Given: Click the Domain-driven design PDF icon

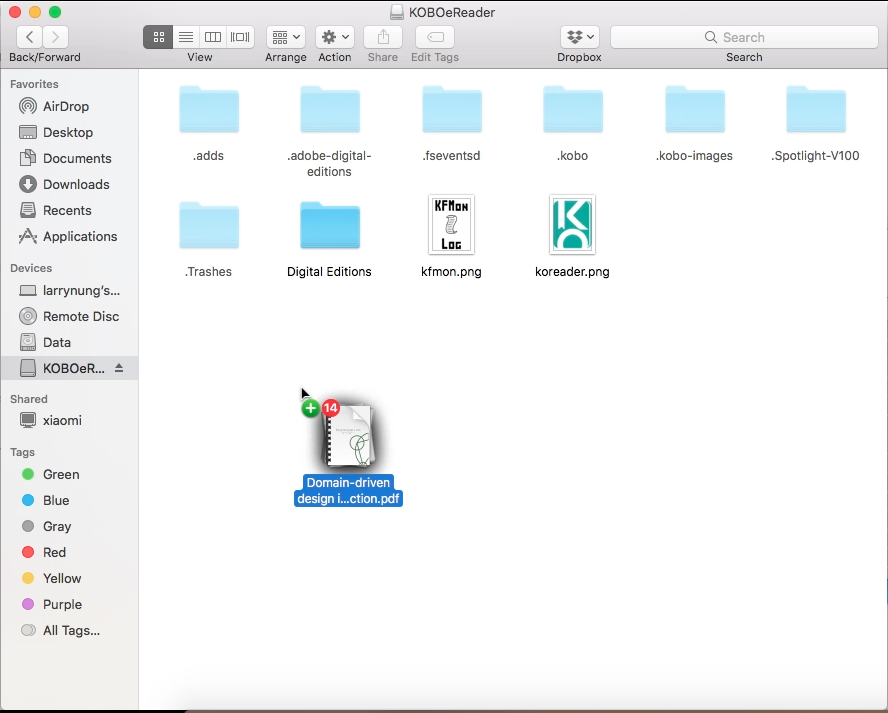Looking at the screenshot, I should pyautogui.click(x=347, y=436).
